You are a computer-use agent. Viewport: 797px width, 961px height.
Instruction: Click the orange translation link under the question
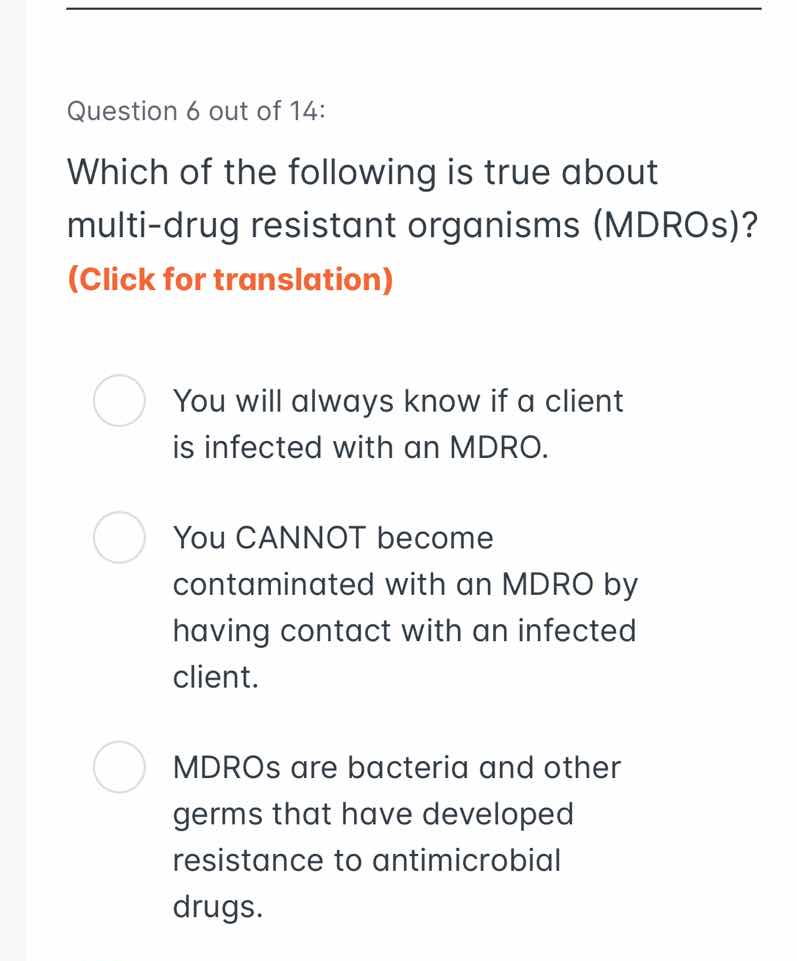[x=230, y=278]
